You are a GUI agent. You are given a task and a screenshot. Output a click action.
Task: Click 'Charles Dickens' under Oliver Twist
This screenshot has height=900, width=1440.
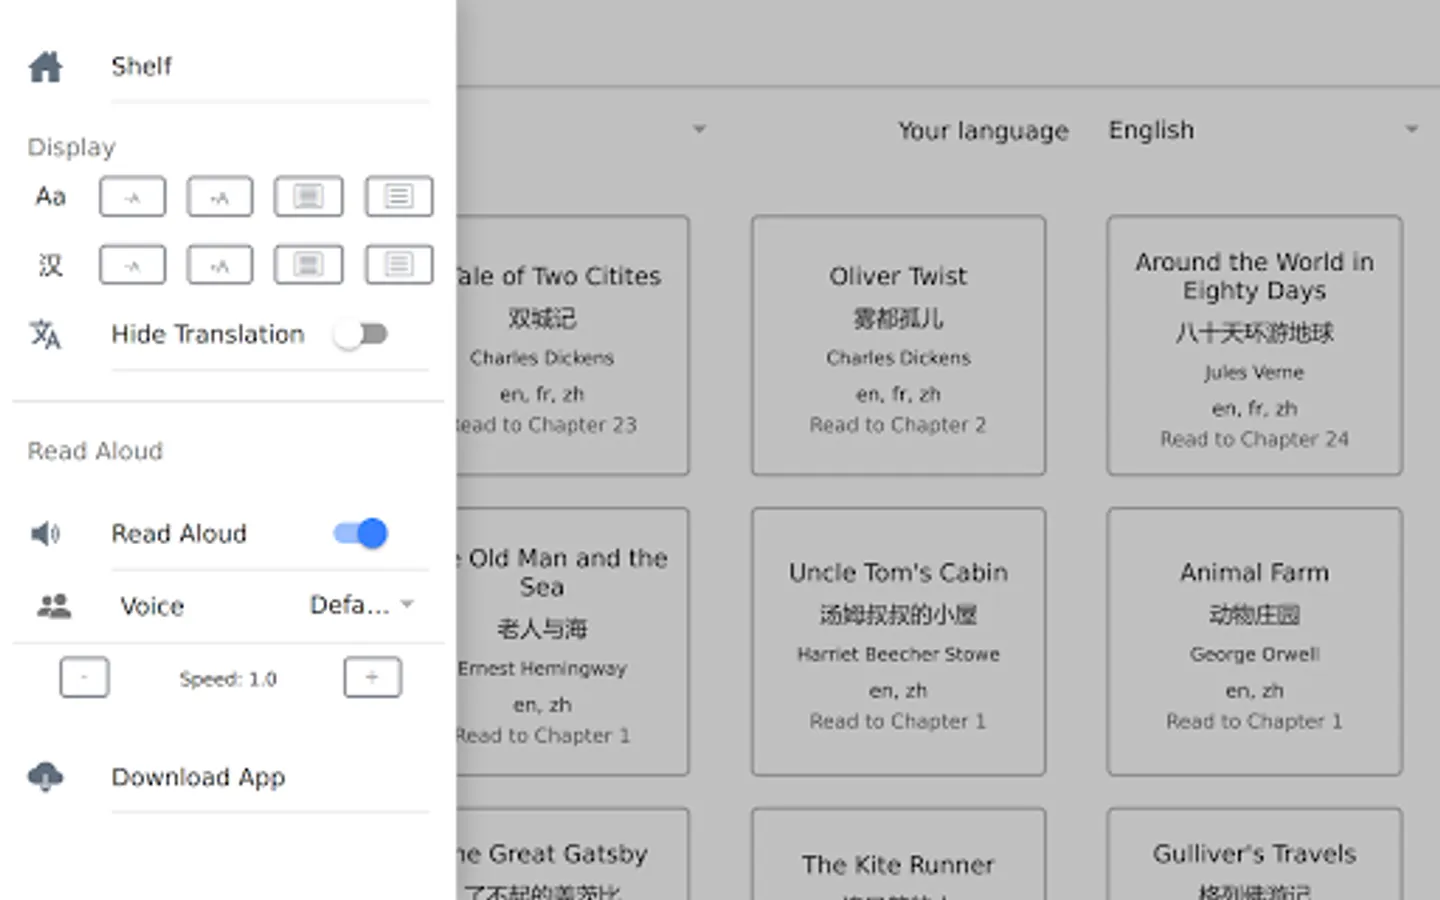click(898, 358)
